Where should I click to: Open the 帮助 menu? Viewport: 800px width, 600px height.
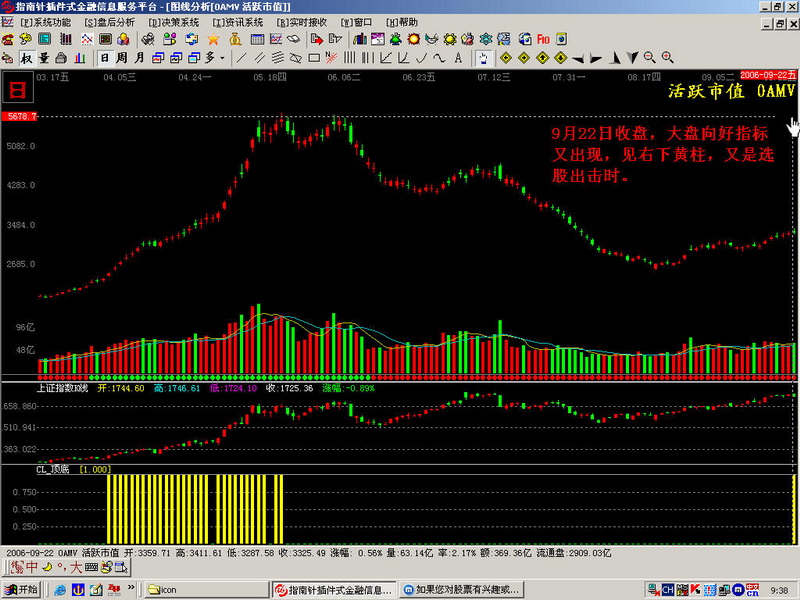[x=402, y=23]
